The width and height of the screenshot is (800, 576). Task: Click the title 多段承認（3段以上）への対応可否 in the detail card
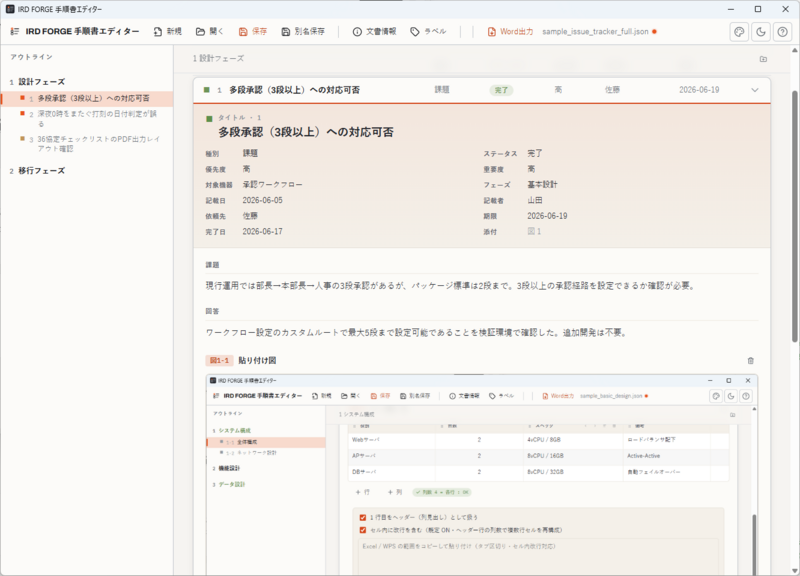click(x=306, y=132)
